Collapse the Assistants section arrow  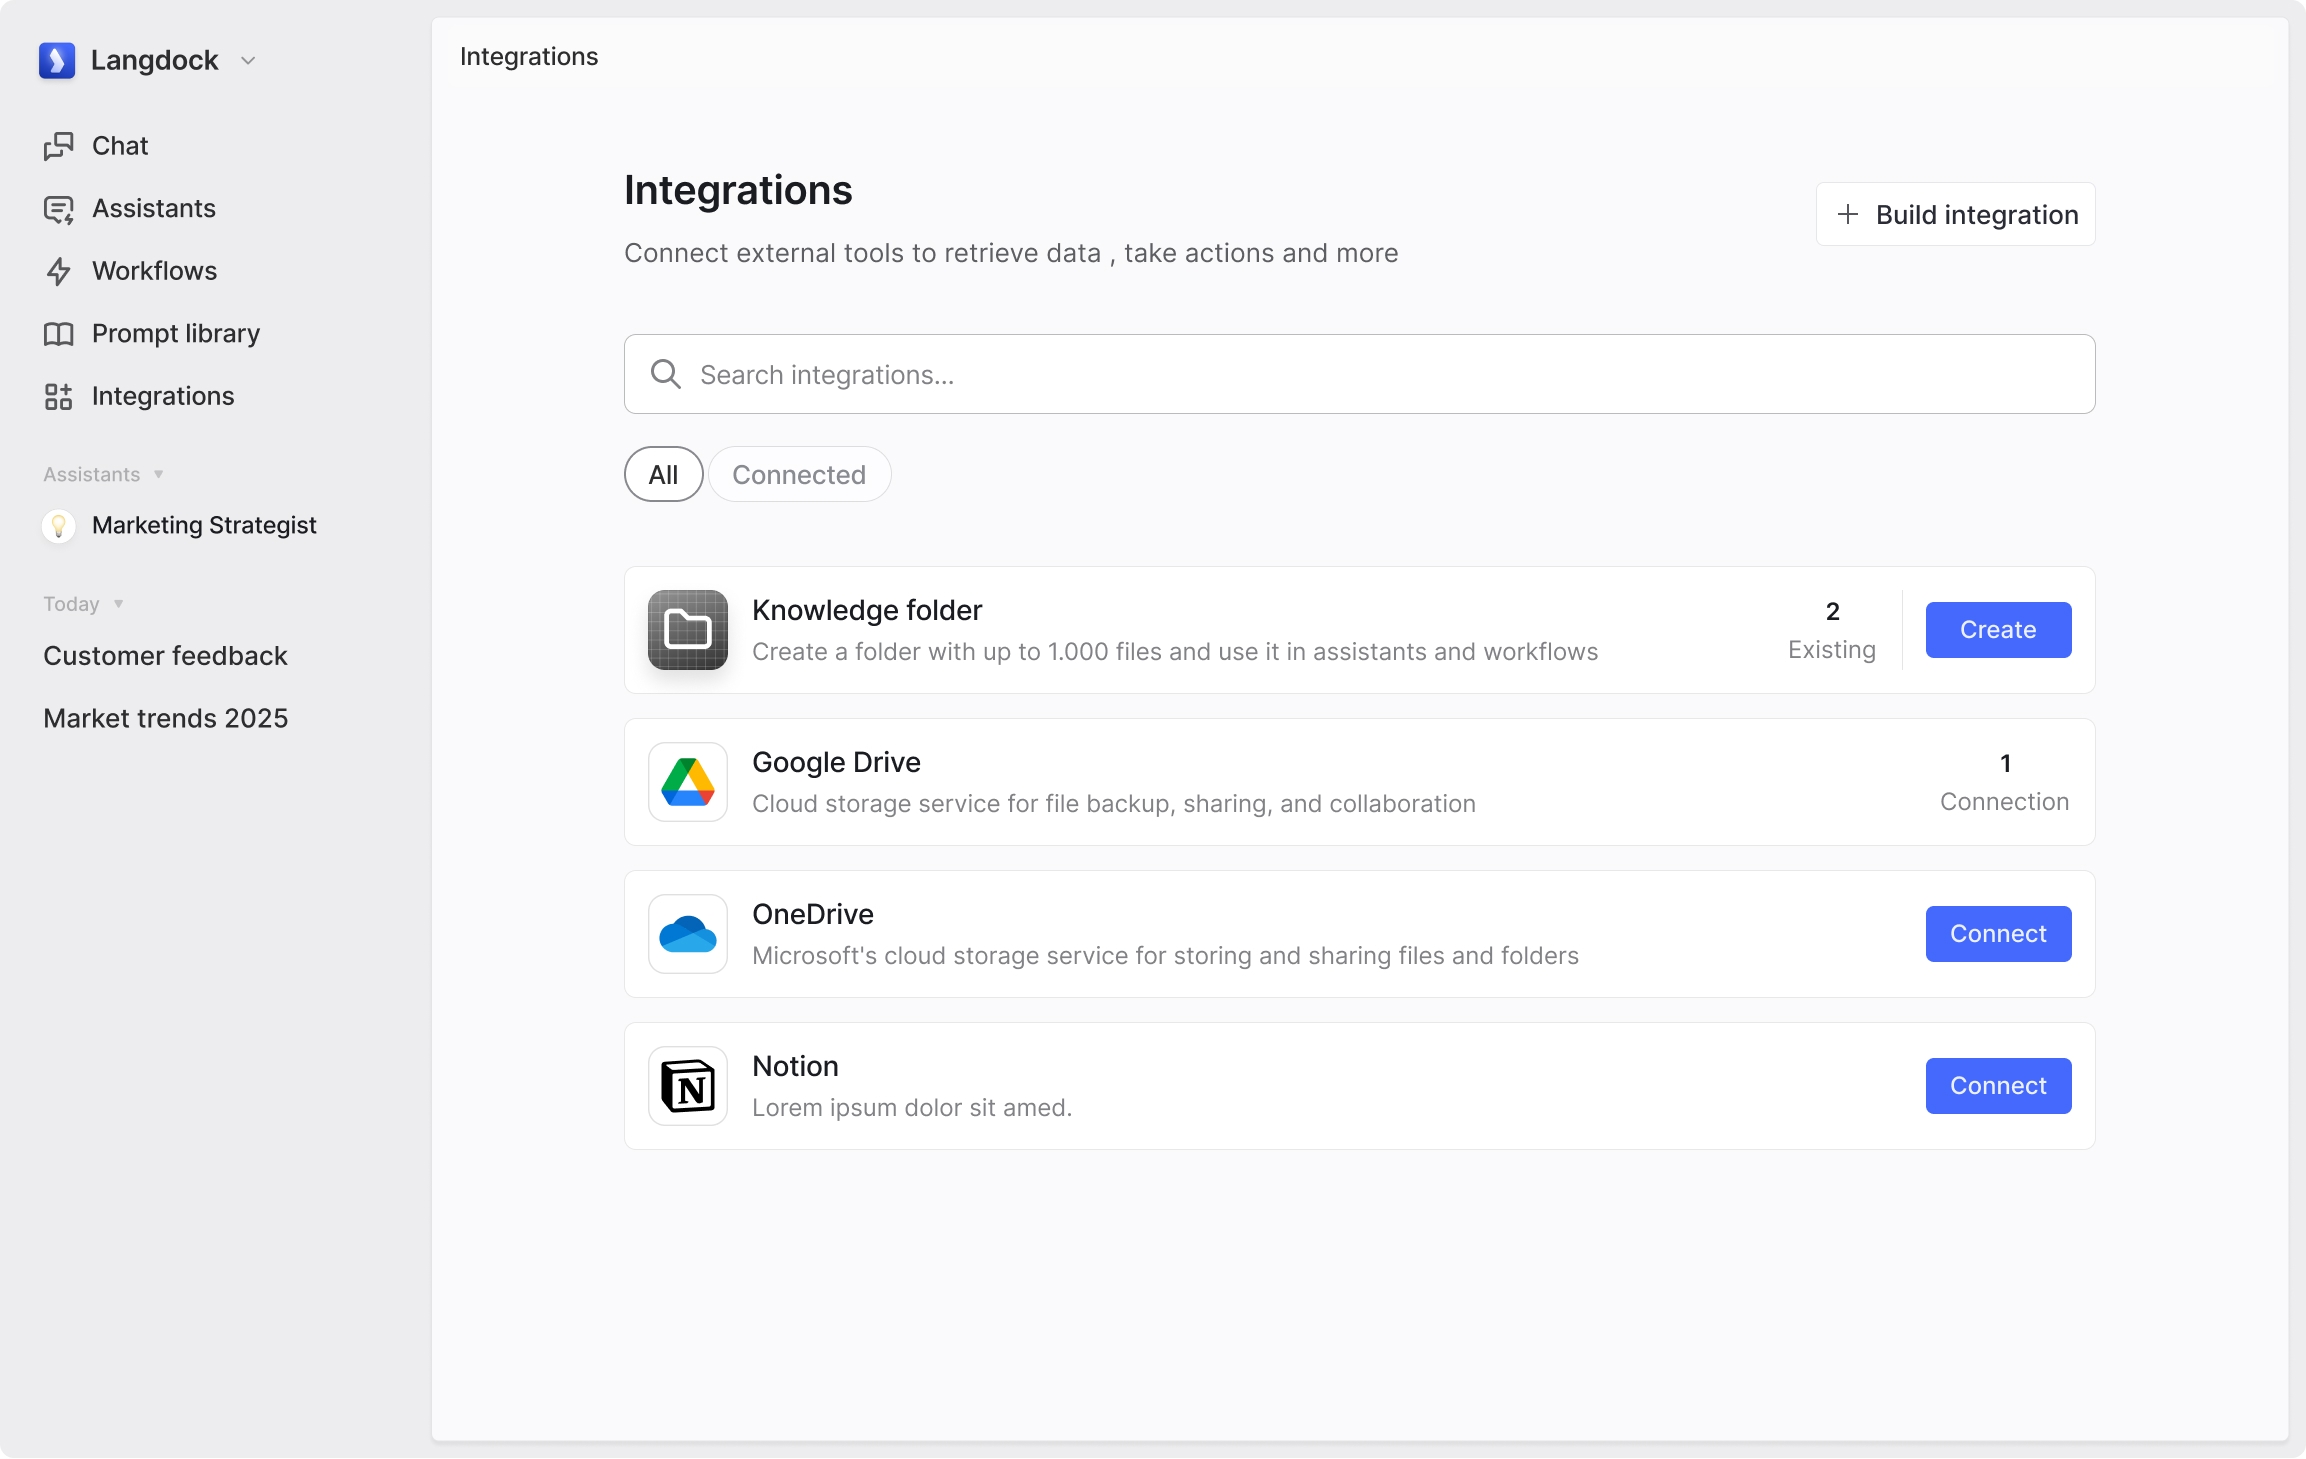[x=158, y=475]
